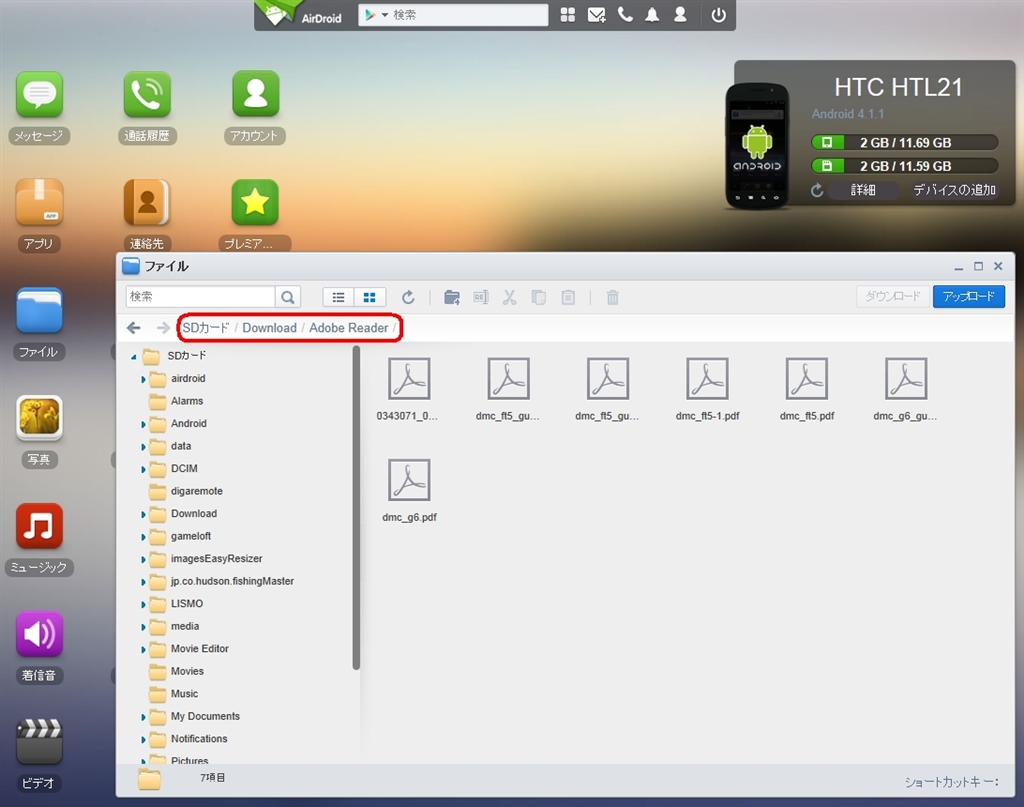Click the SD card 2 GB / 11.59 GB bar

(x=904, y=166)
